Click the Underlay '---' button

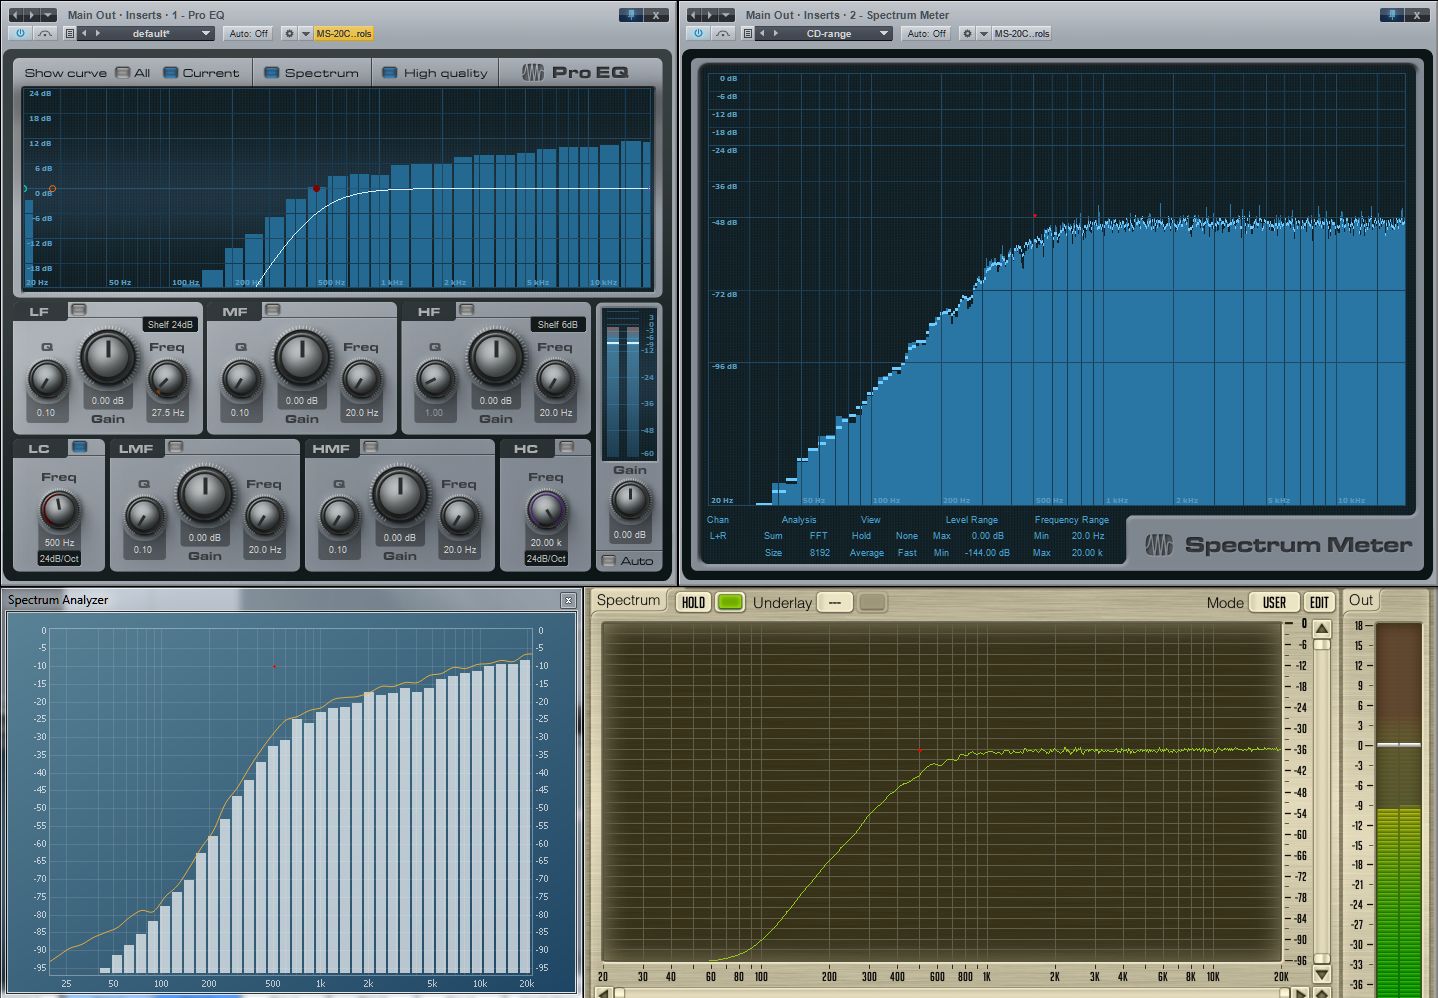[x=834, y=602]
